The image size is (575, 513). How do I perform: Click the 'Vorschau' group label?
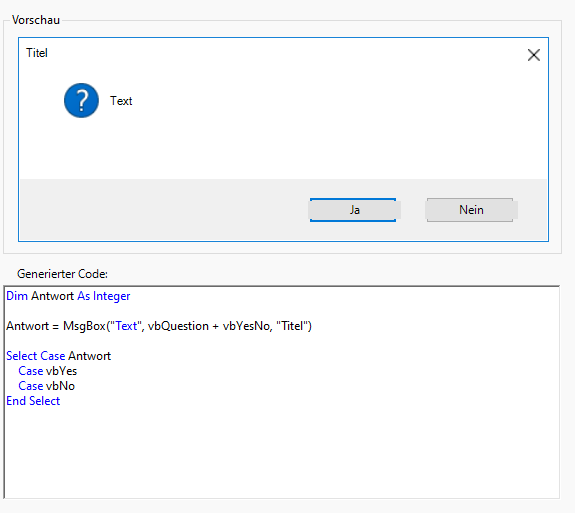36,20
